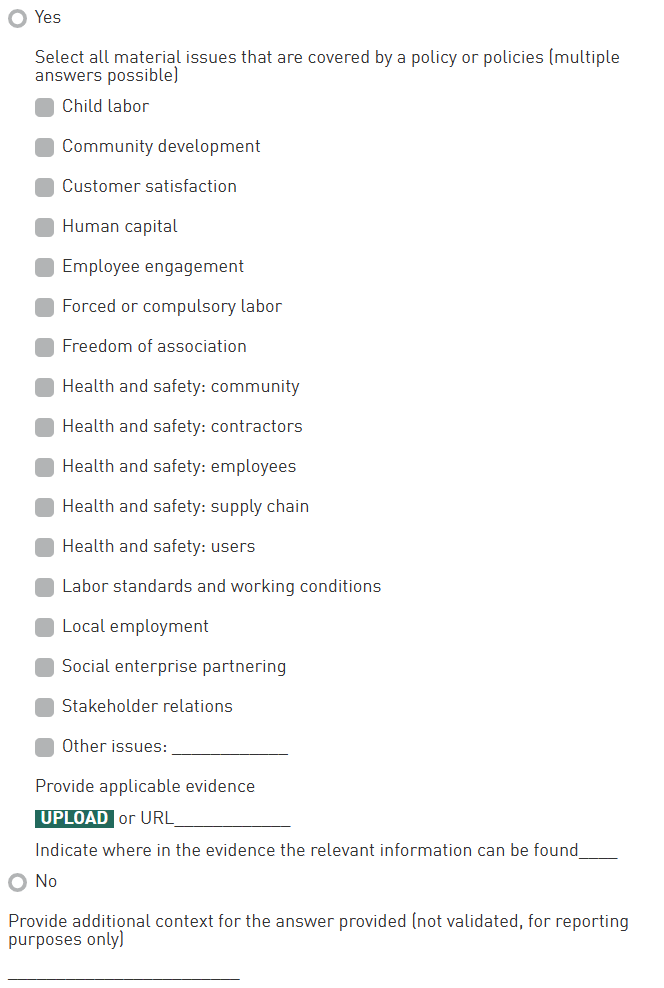
Task: Select the No radio button
Action: coord(17,883)
